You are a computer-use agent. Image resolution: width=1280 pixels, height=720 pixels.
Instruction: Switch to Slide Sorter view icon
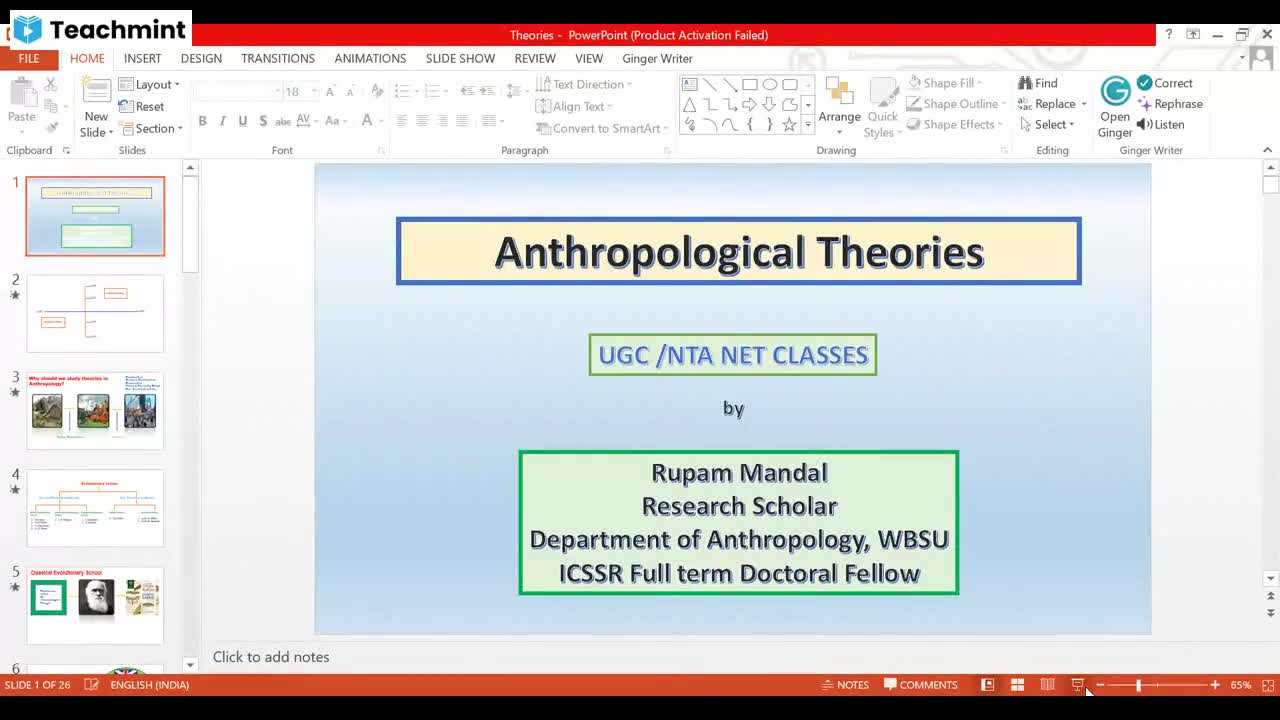pos(1017,684)
